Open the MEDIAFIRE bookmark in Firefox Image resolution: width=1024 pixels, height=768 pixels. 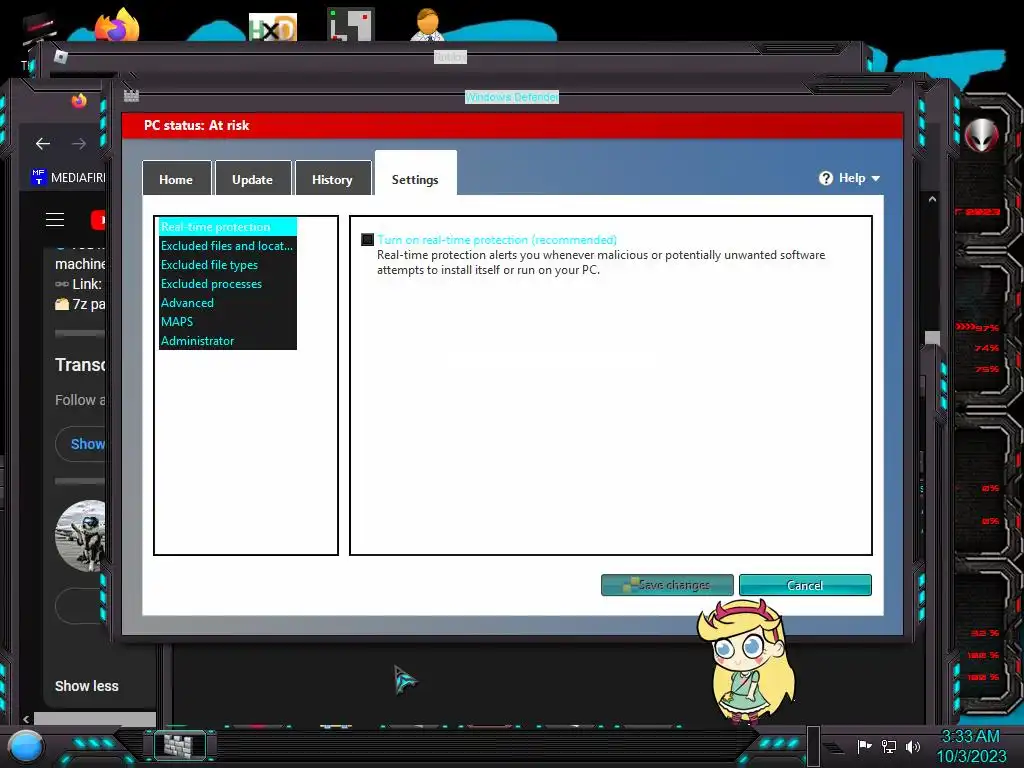[x=68, y=177]
